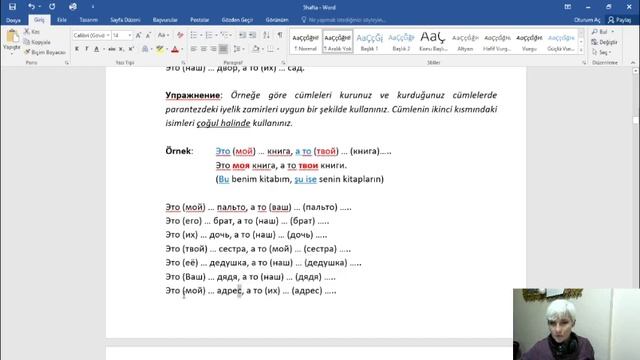Increase font size with the grow font icon

pyautogui.click(x=139, y=36)
